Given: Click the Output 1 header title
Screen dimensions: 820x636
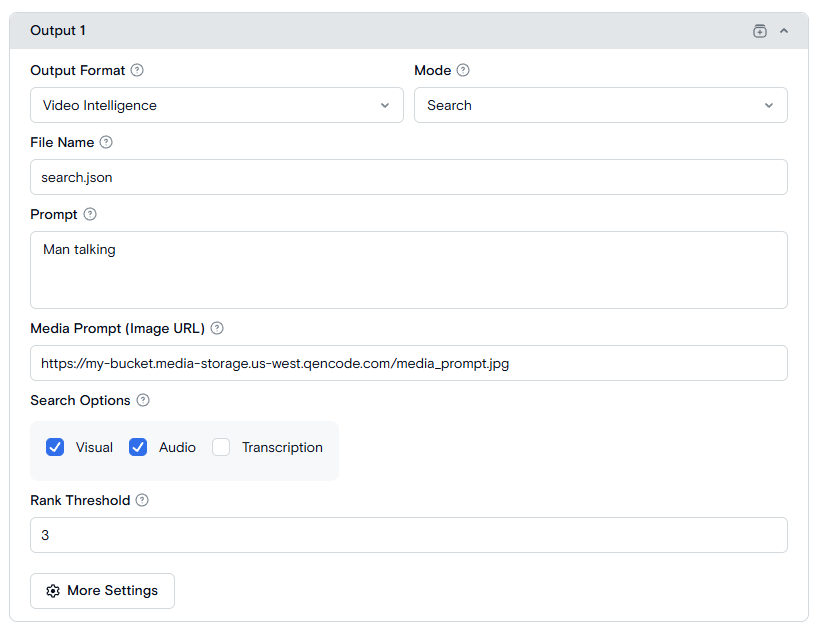Looking at the screenshot, I should [x=58, y=31].
